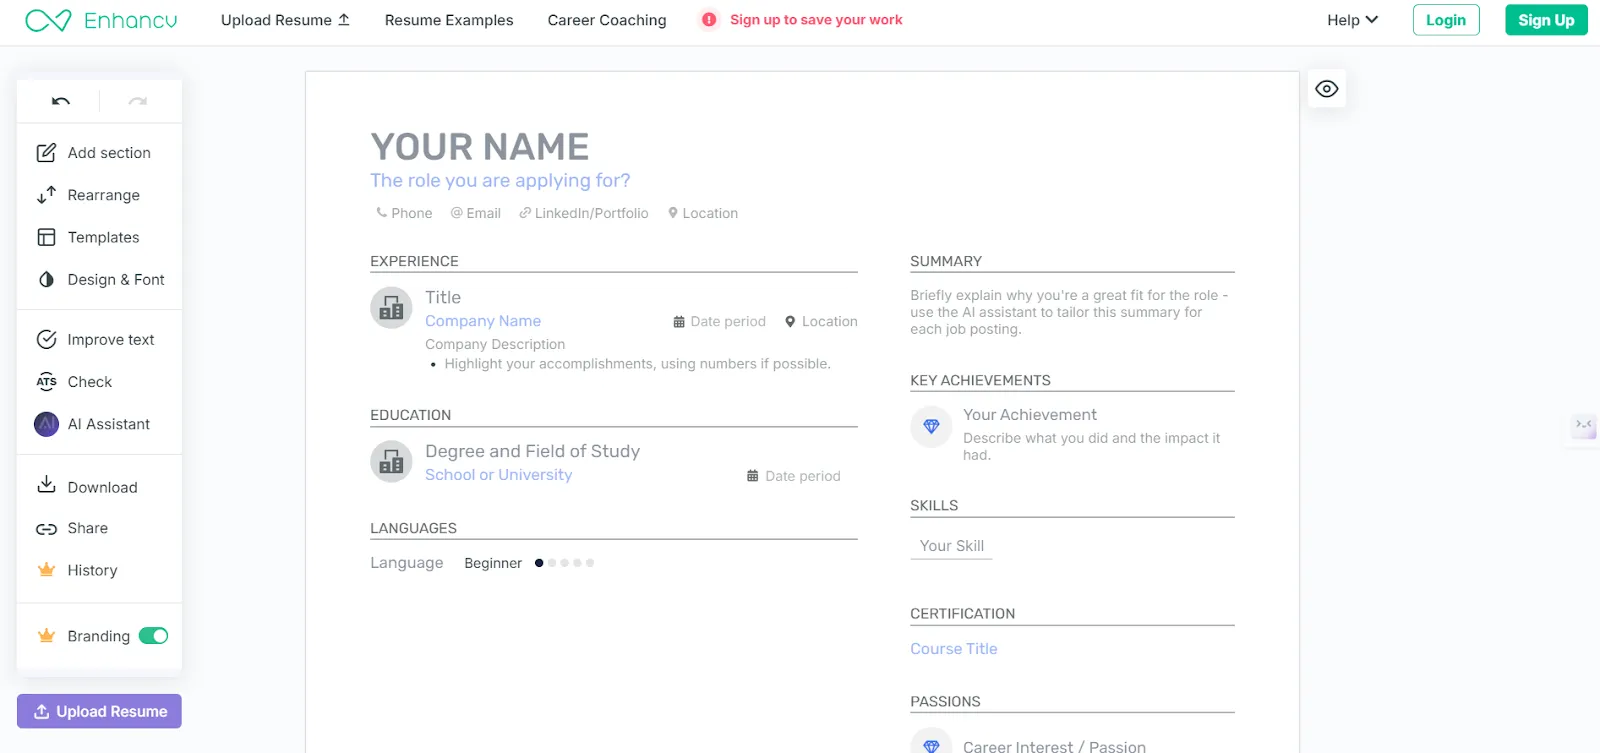Click the Language placeholder text

(407, 563)
